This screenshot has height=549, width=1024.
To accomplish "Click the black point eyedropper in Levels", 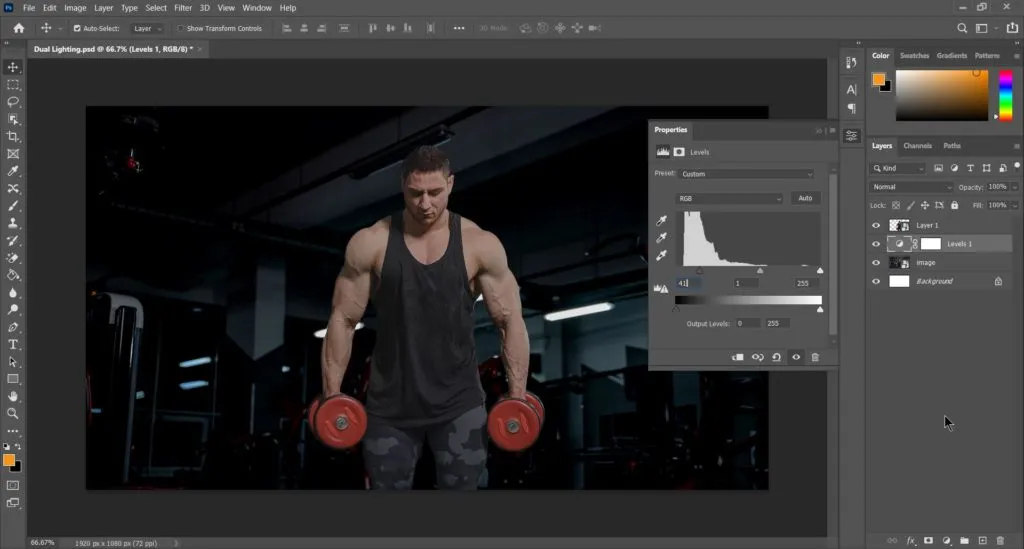I will [661, 221].
